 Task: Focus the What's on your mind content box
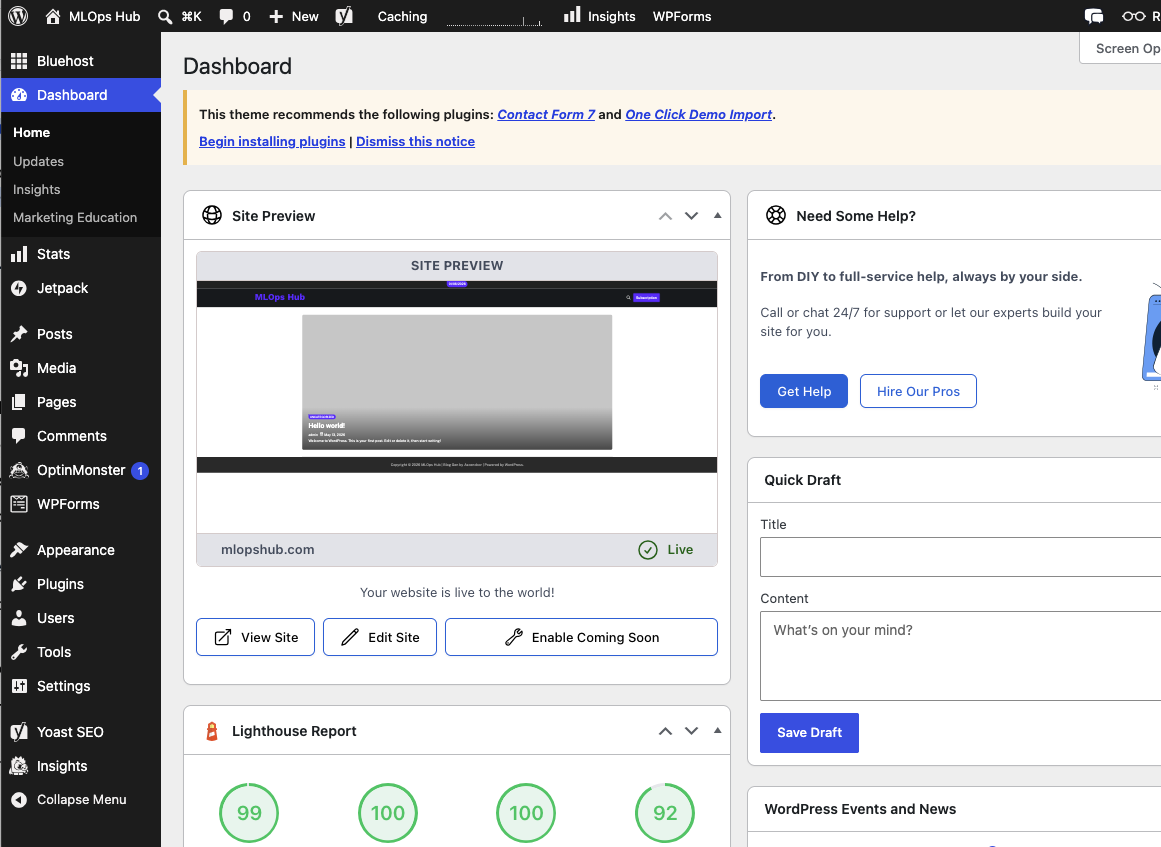[x=960, y=656]
